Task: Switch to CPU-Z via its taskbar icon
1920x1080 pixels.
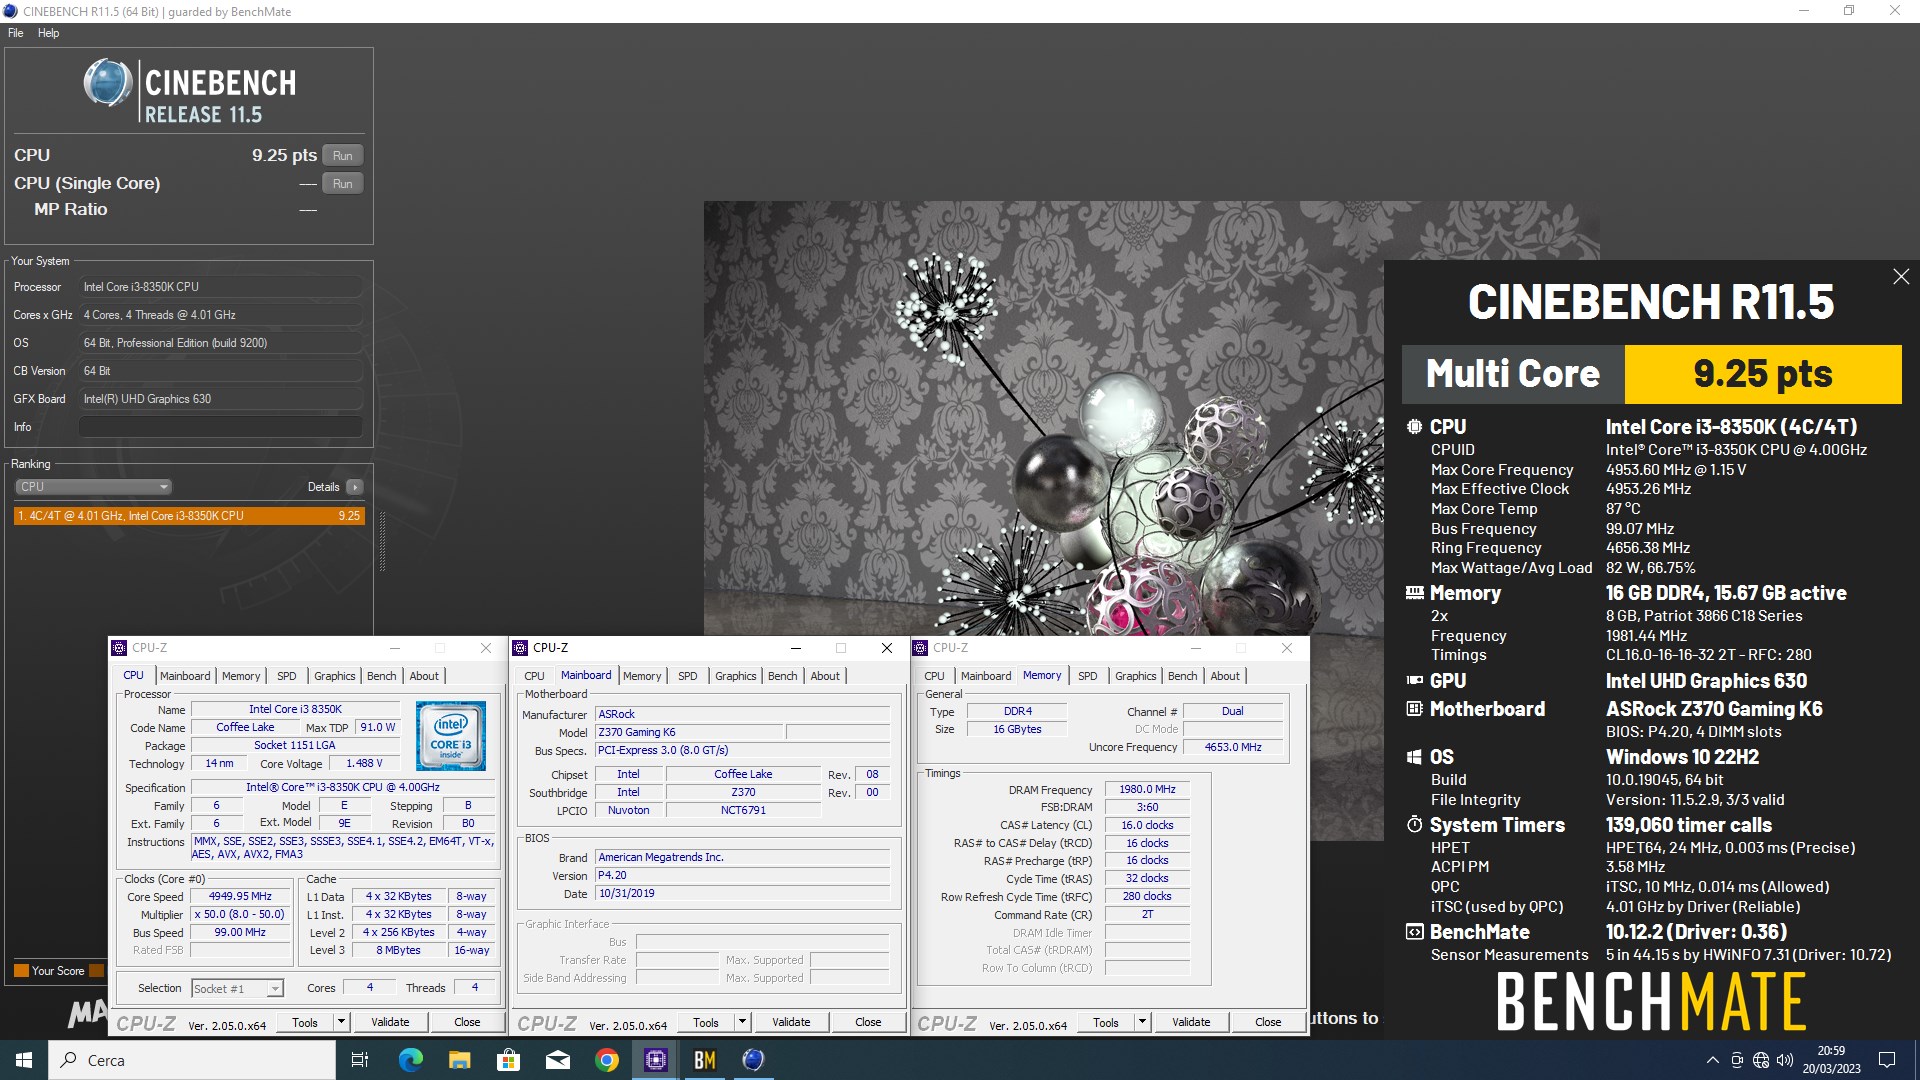Action: (x=655, y=1060)
